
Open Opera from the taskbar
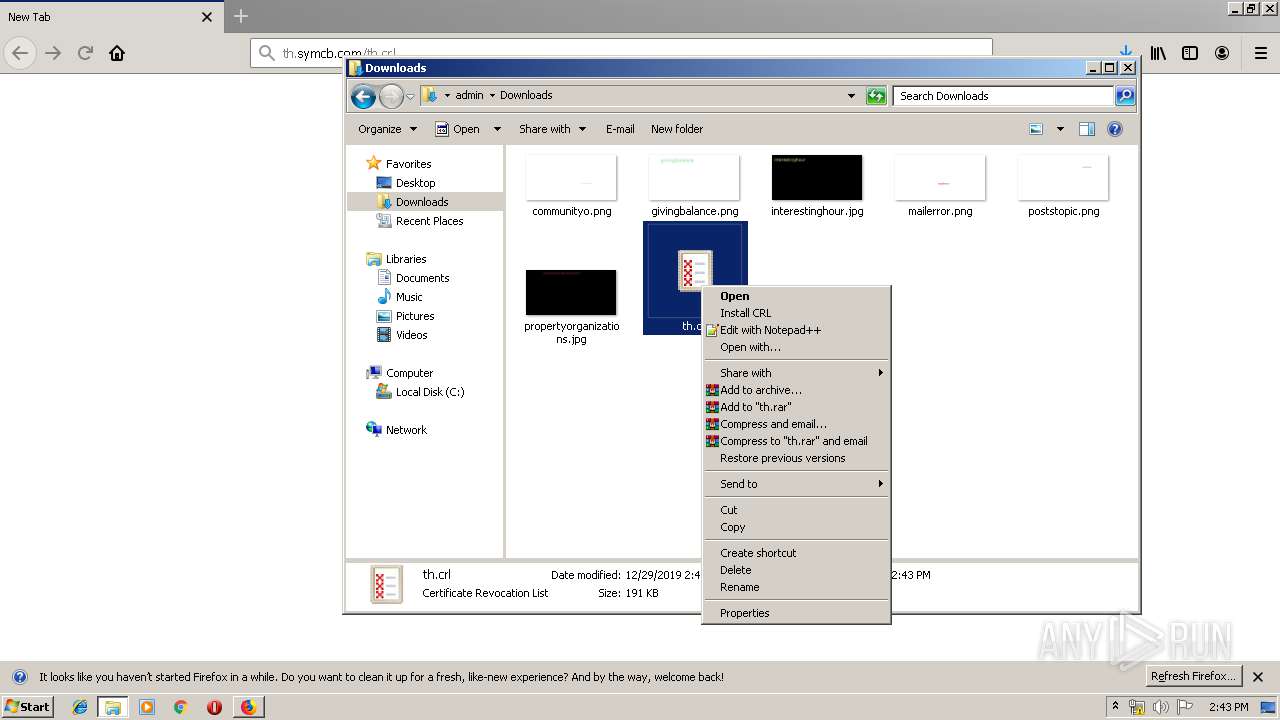point(214,707)
